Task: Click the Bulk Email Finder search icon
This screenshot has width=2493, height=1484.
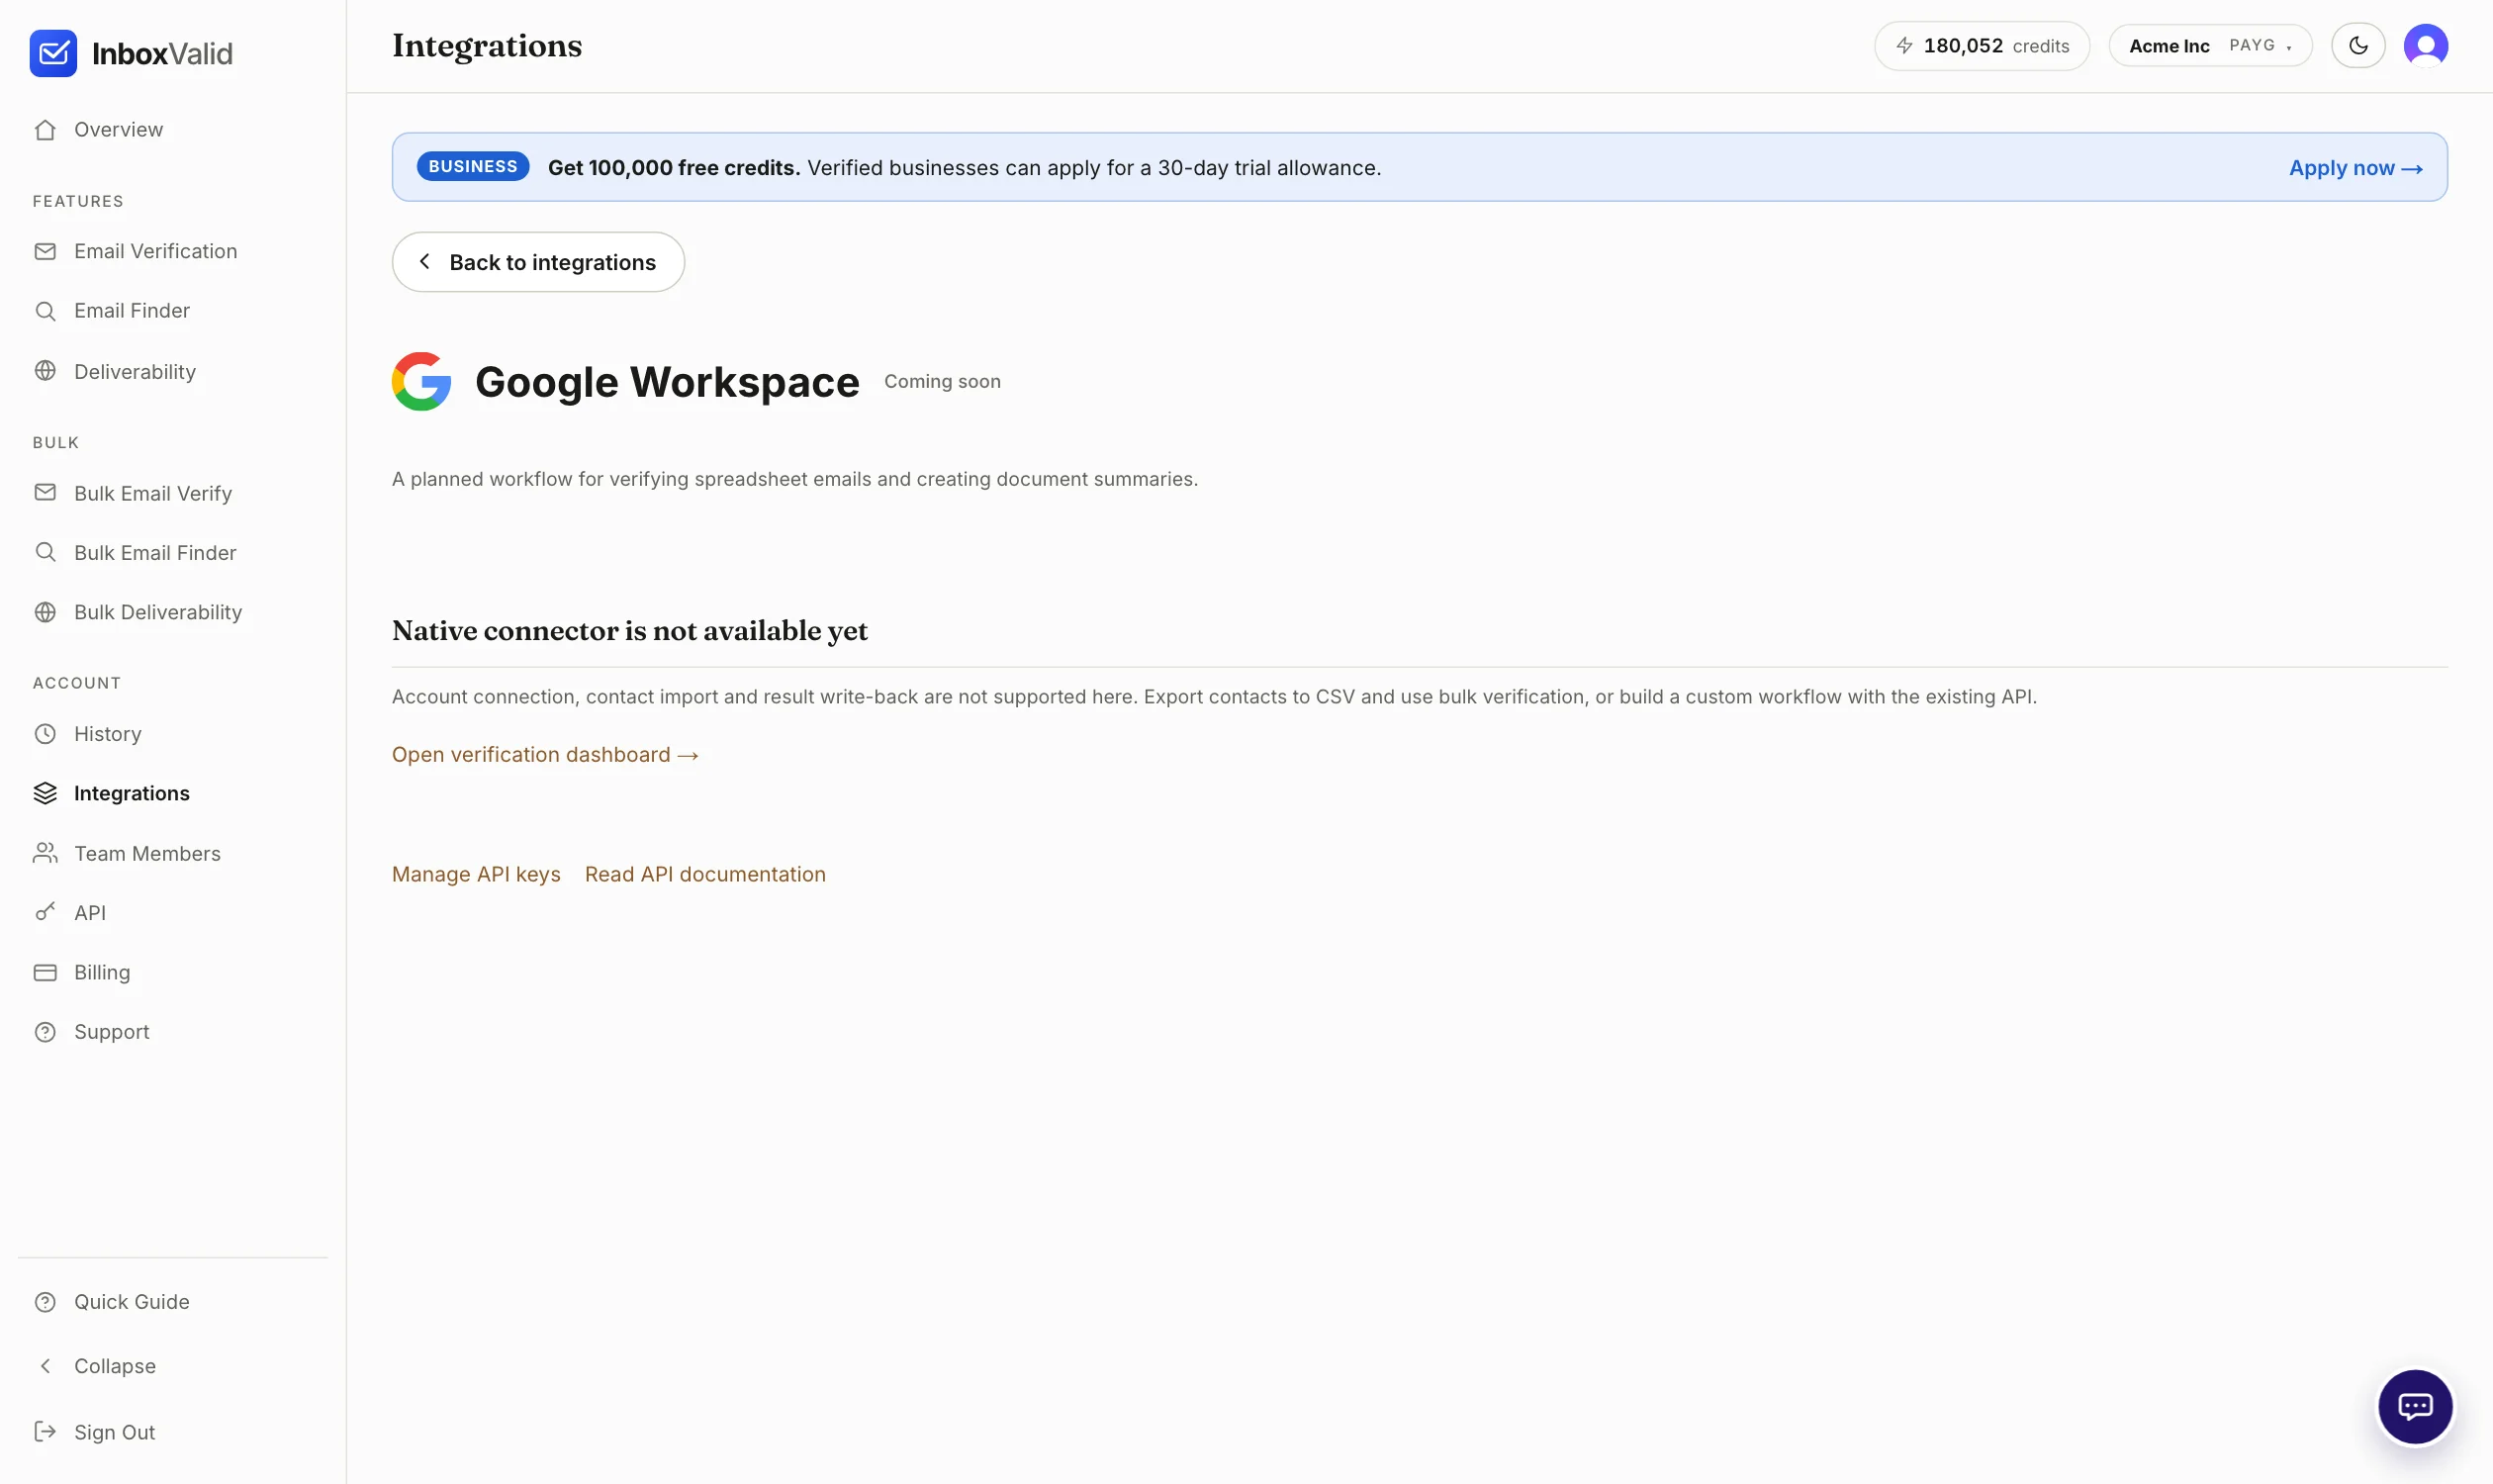Action: [45, 552]
